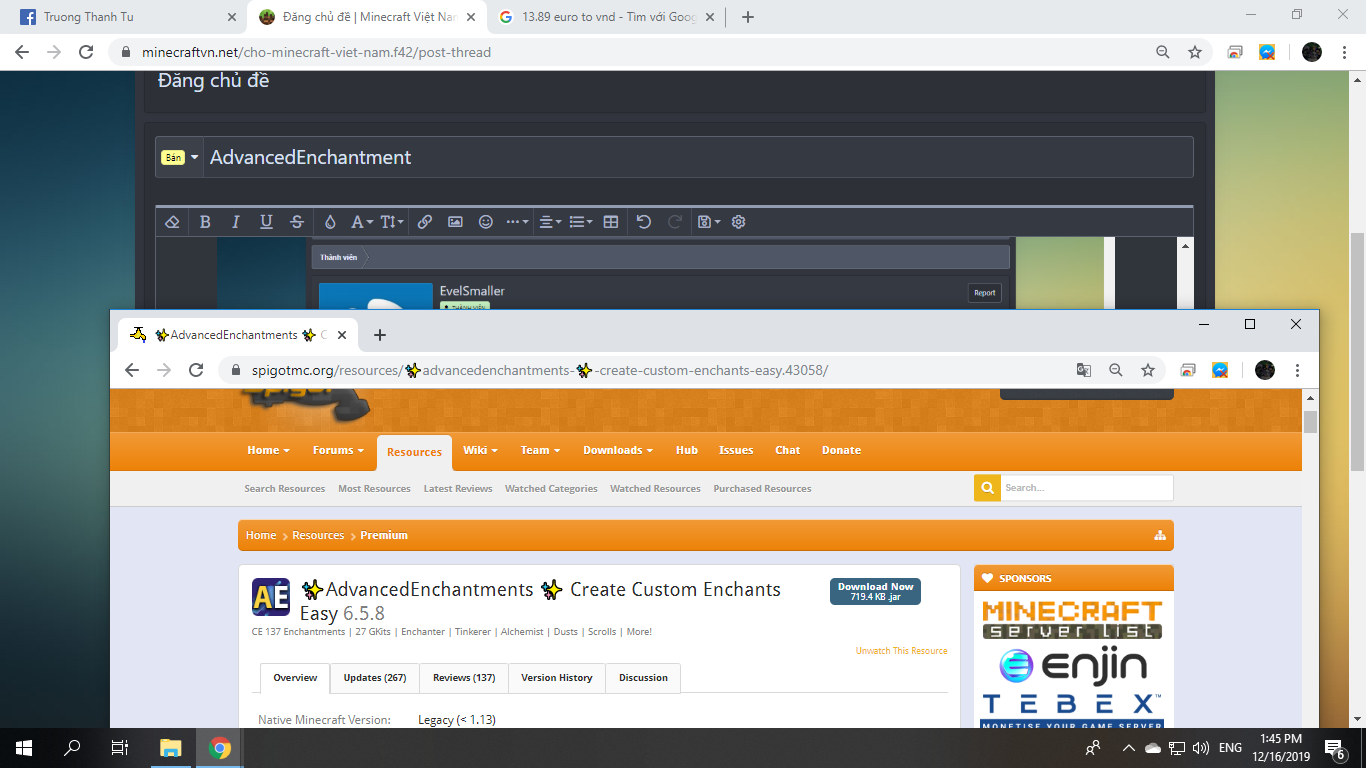Open the text color droplet tool
The image size is (1366, 768).
click(x=330, y=222)
